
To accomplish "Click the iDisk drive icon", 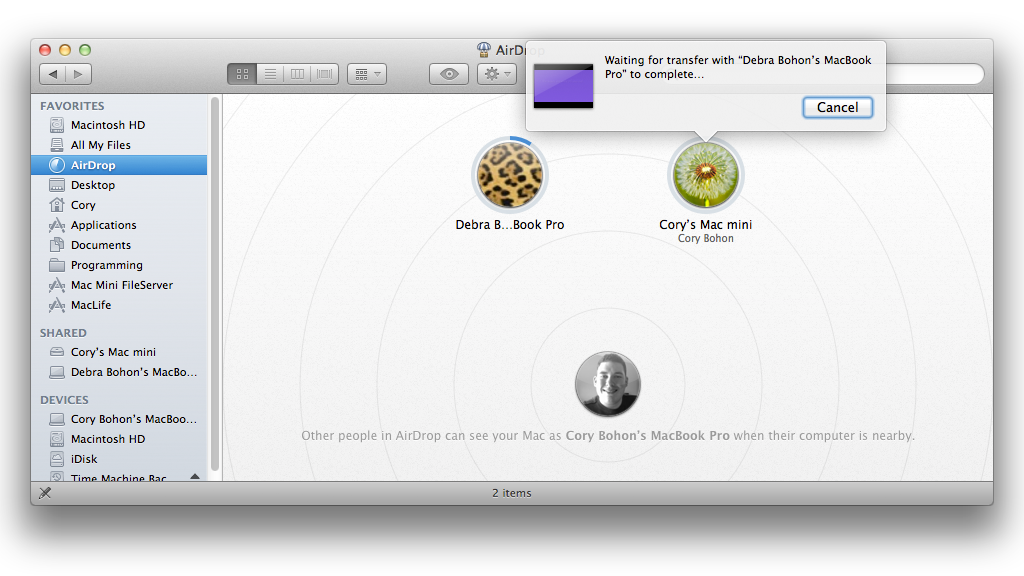I will pyautogui.click(x=57, y=459).
